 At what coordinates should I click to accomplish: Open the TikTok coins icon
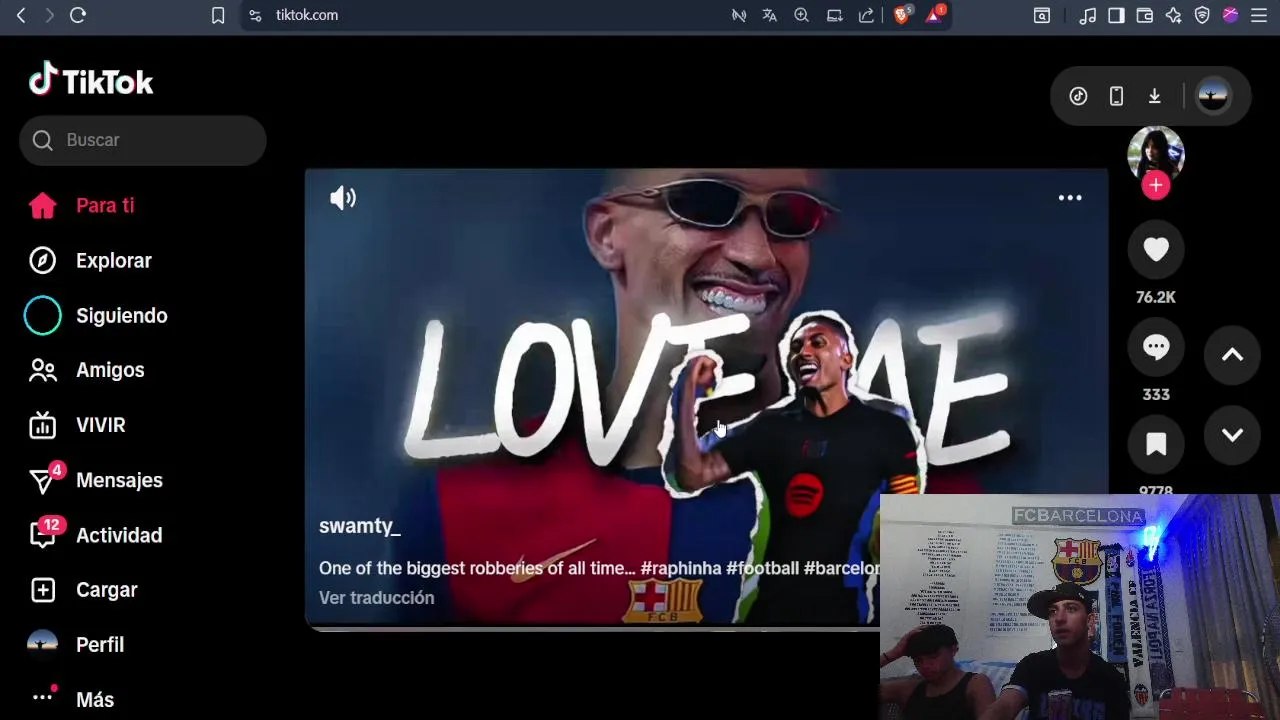tap(1078, 96)
